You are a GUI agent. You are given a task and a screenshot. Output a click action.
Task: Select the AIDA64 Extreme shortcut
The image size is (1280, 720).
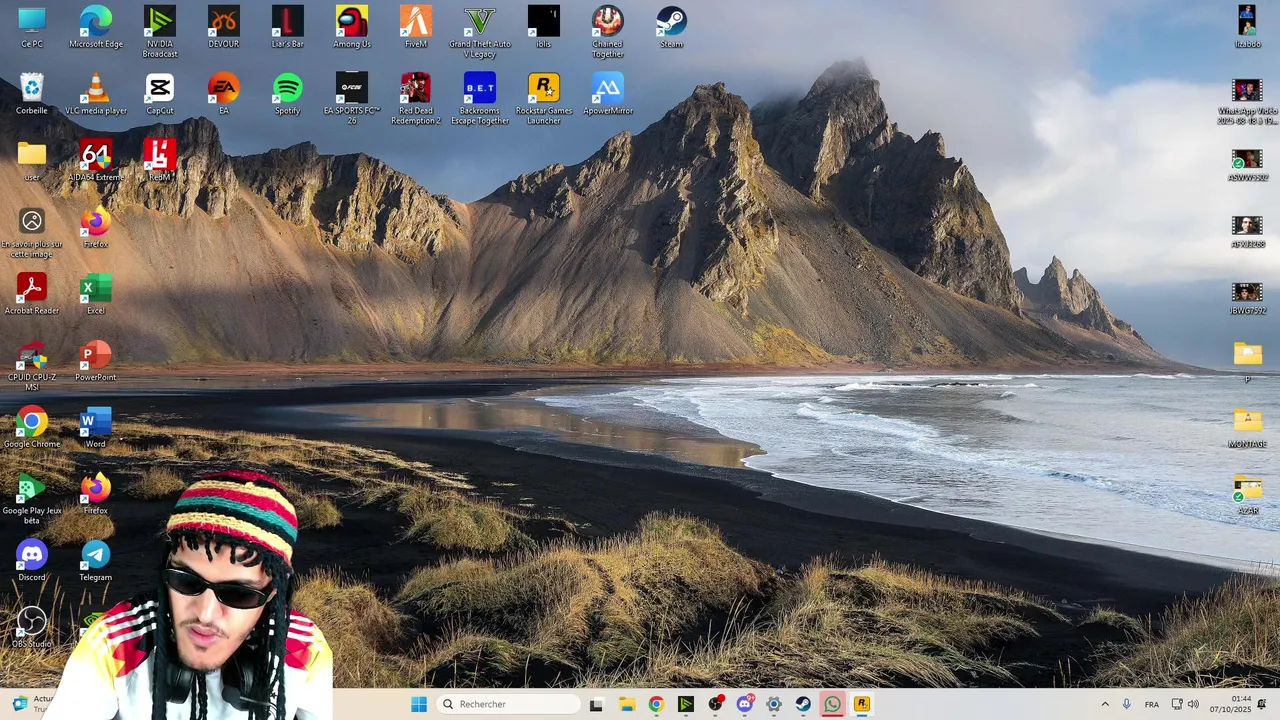tap(96, 160)
